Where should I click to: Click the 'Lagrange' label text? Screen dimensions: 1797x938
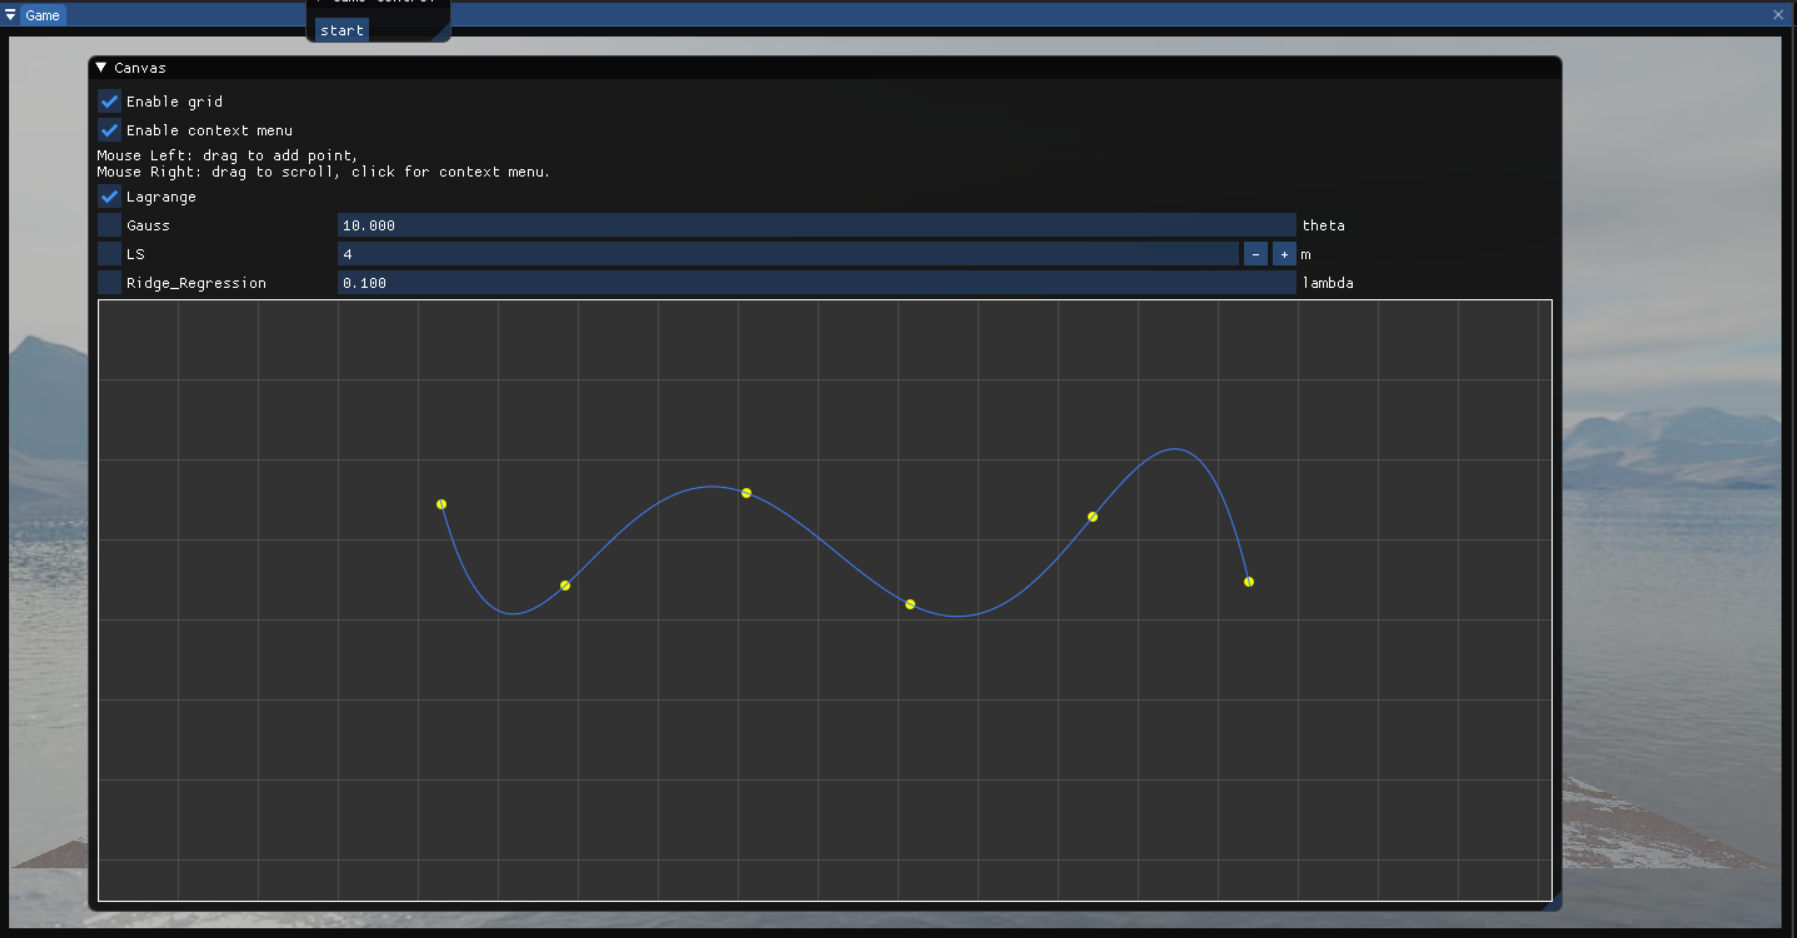(161, 197)
